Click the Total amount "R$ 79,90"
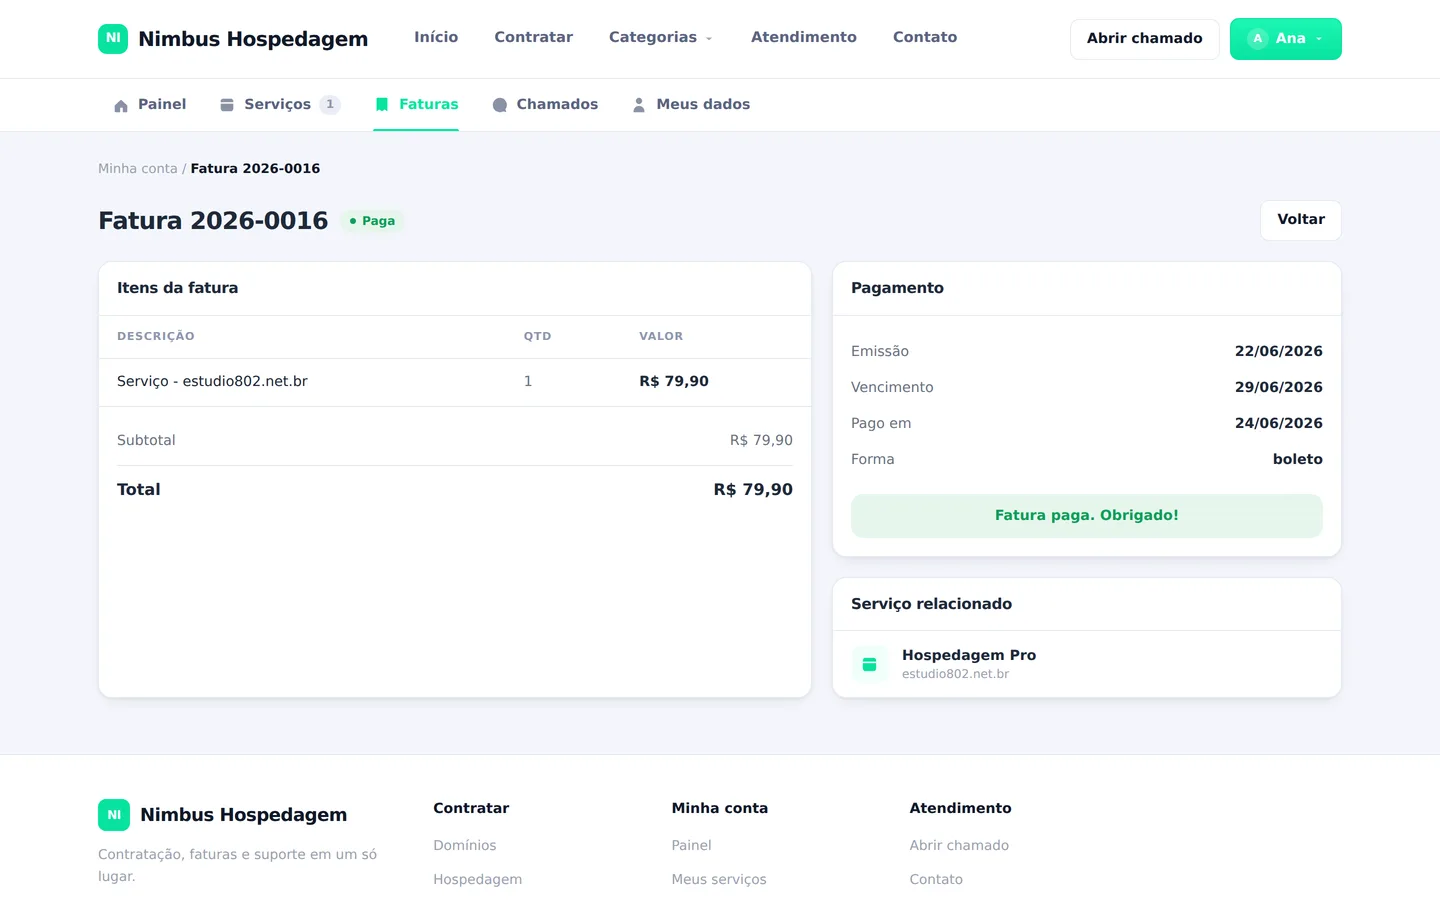Screen dimensions: 1440x900 [753, 490]
